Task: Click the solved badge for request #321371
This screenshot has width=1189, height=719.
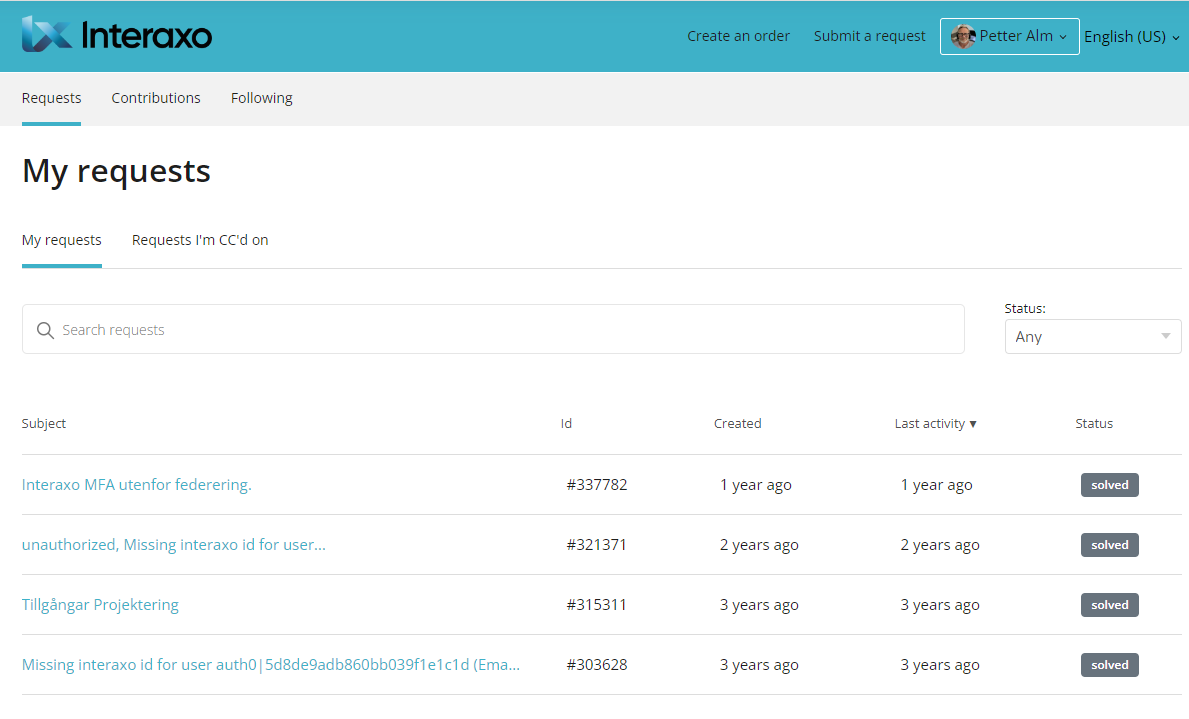Action: [x=1109, y=545]
